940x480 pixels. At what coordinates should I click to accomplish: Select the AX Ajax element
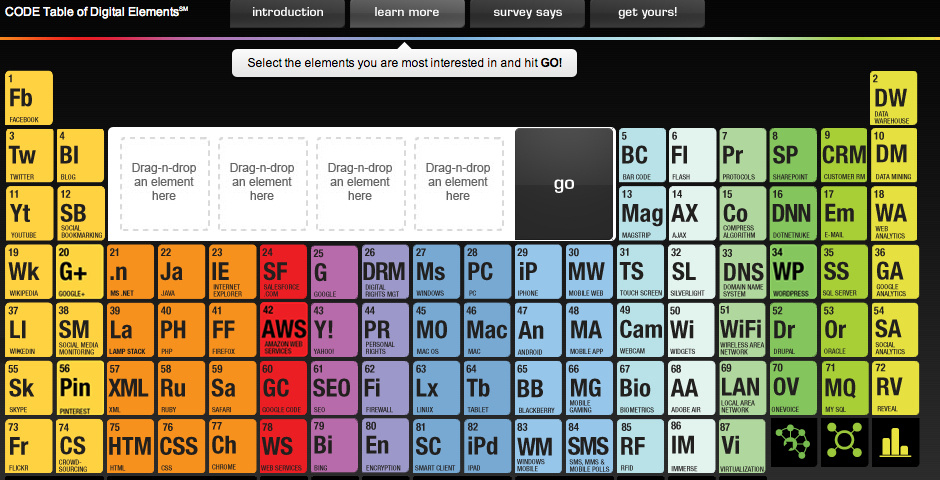[x=692, y=213]
